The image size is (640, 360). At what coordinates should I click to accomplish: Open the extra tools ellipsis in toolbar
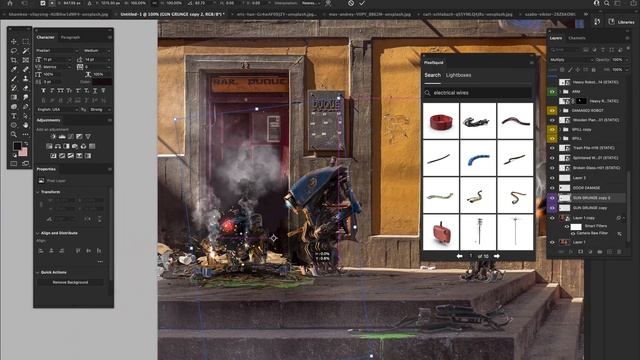[25, 134]
